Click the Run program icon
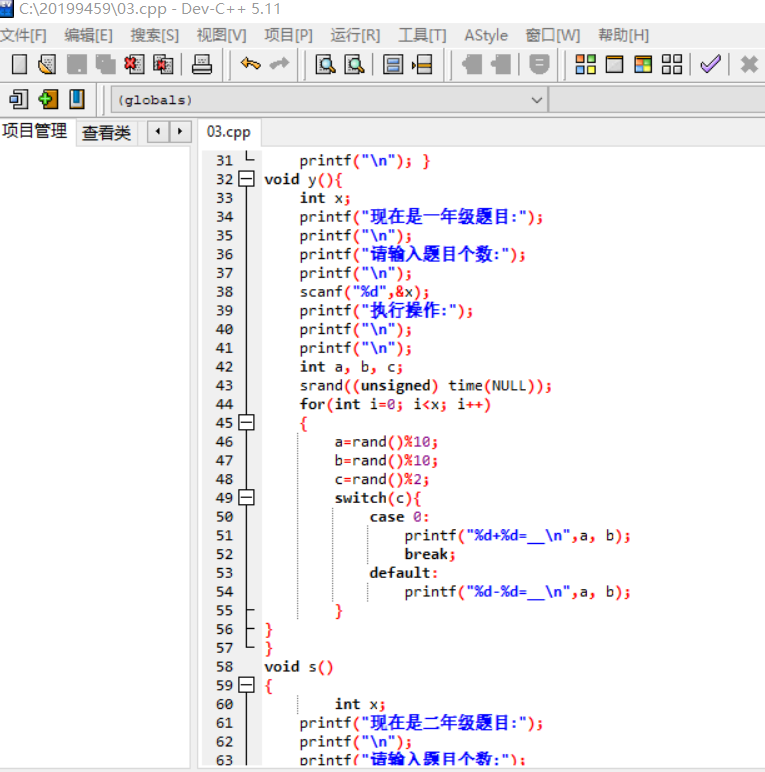 tap(614, 65)
